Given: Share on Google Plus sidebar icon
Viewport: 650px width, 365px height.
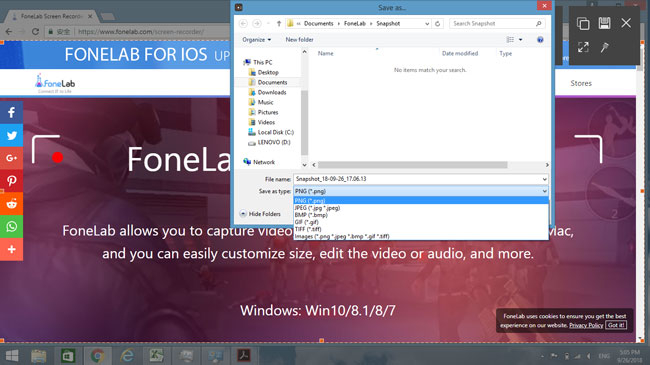Looking at the screenshot, I should [12, 158].
